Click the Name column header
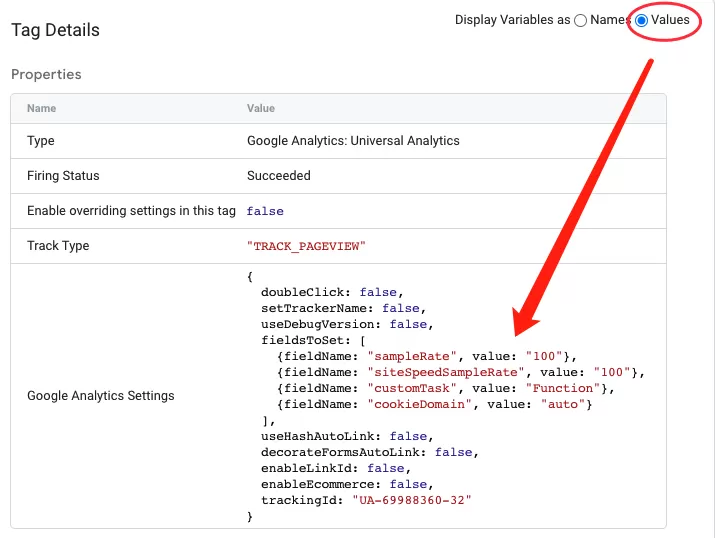 (x=41, y=109)
